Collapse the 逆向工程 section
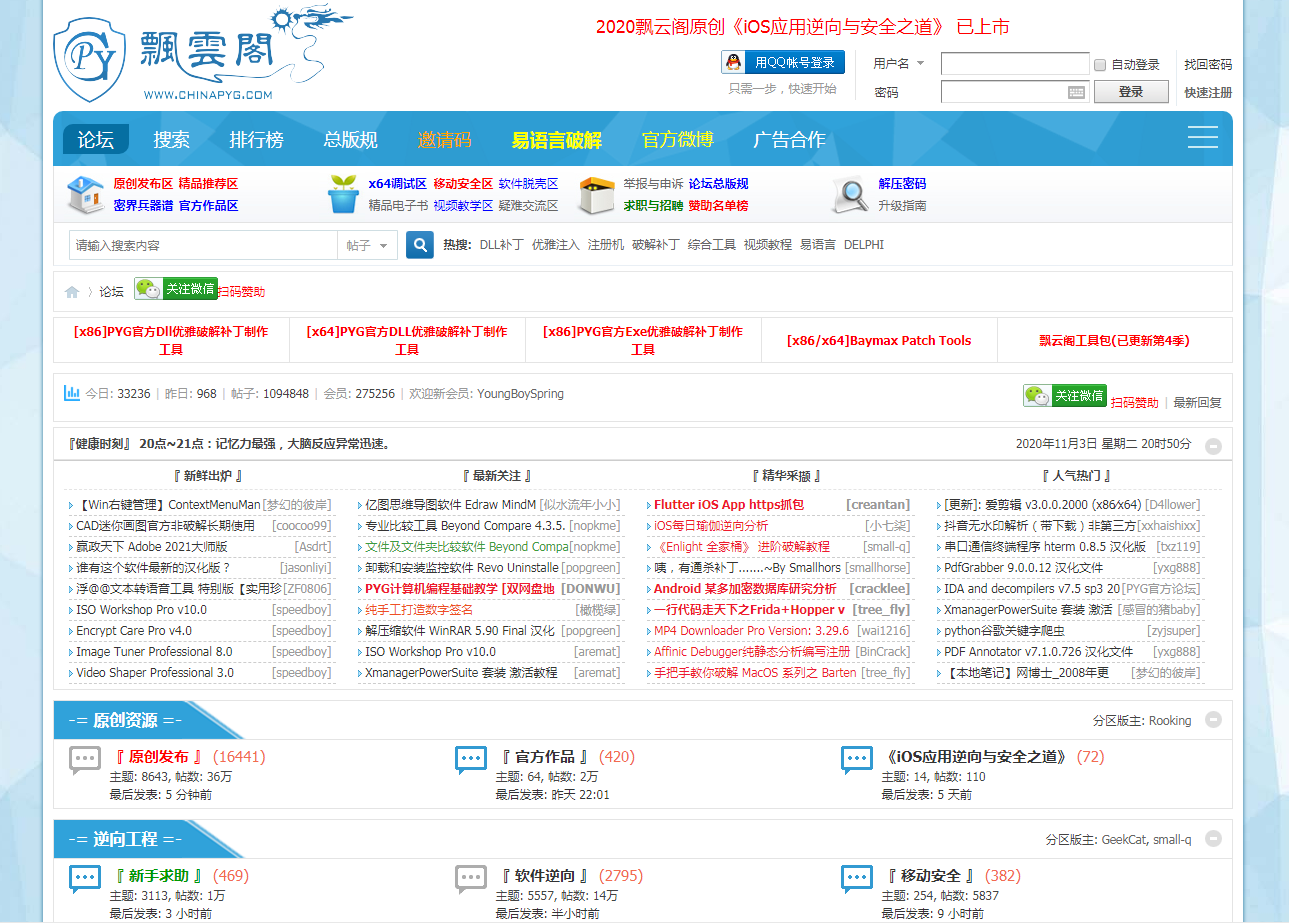1289x923 pixels. (x=1213, y=839)
